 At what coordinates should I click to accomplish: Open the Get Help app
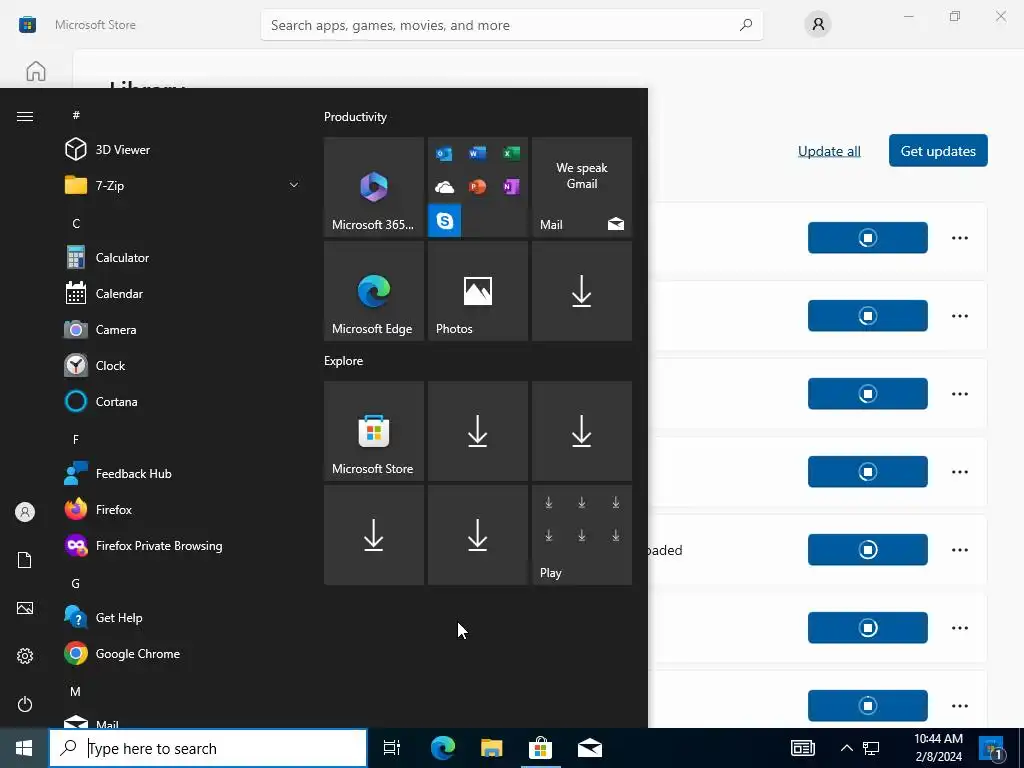tap(180, 618)
